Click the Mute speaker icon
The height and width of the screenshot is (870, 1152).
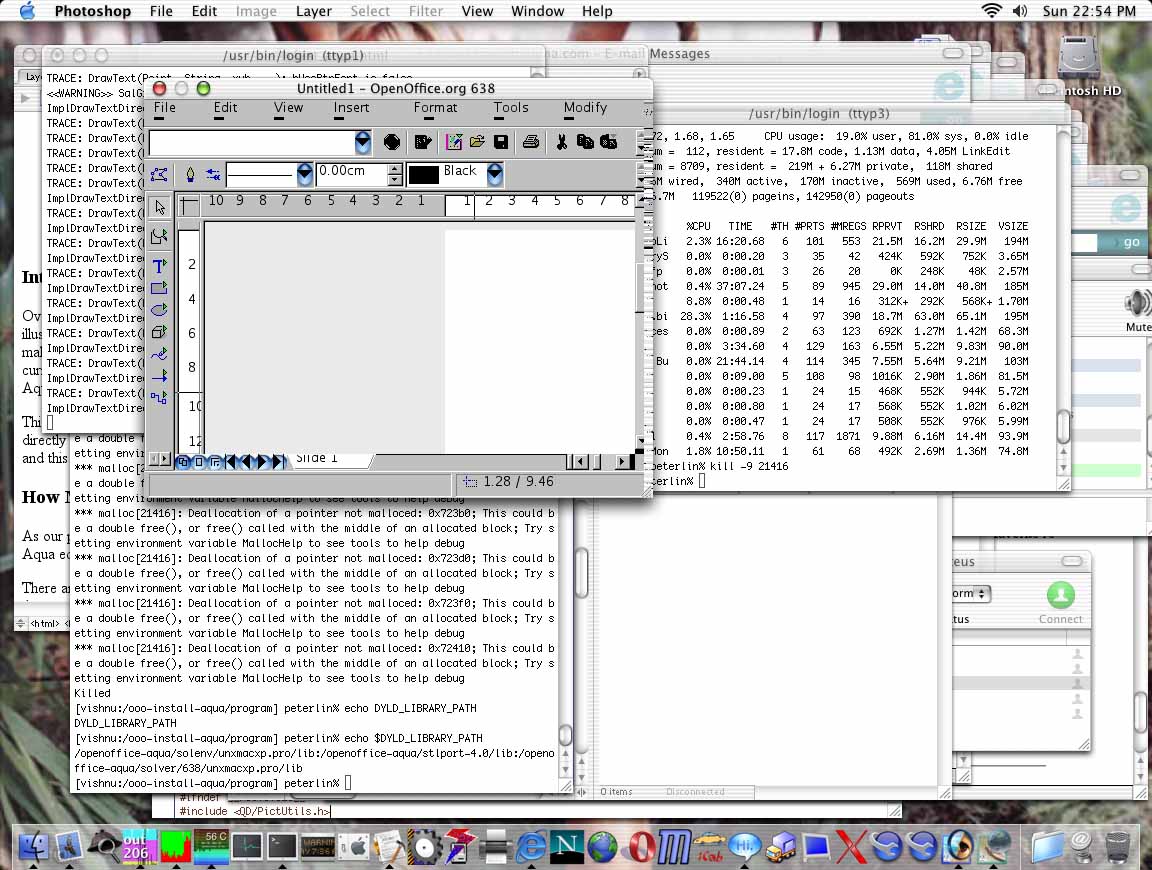coord(1137,304)
